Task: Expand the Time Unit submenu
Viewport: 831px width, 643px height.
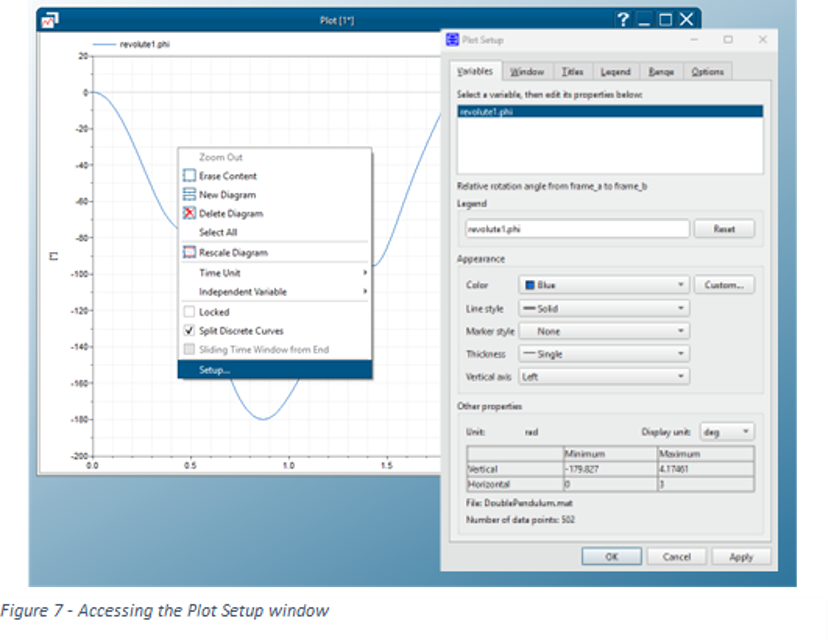Action: pos(275,272)
